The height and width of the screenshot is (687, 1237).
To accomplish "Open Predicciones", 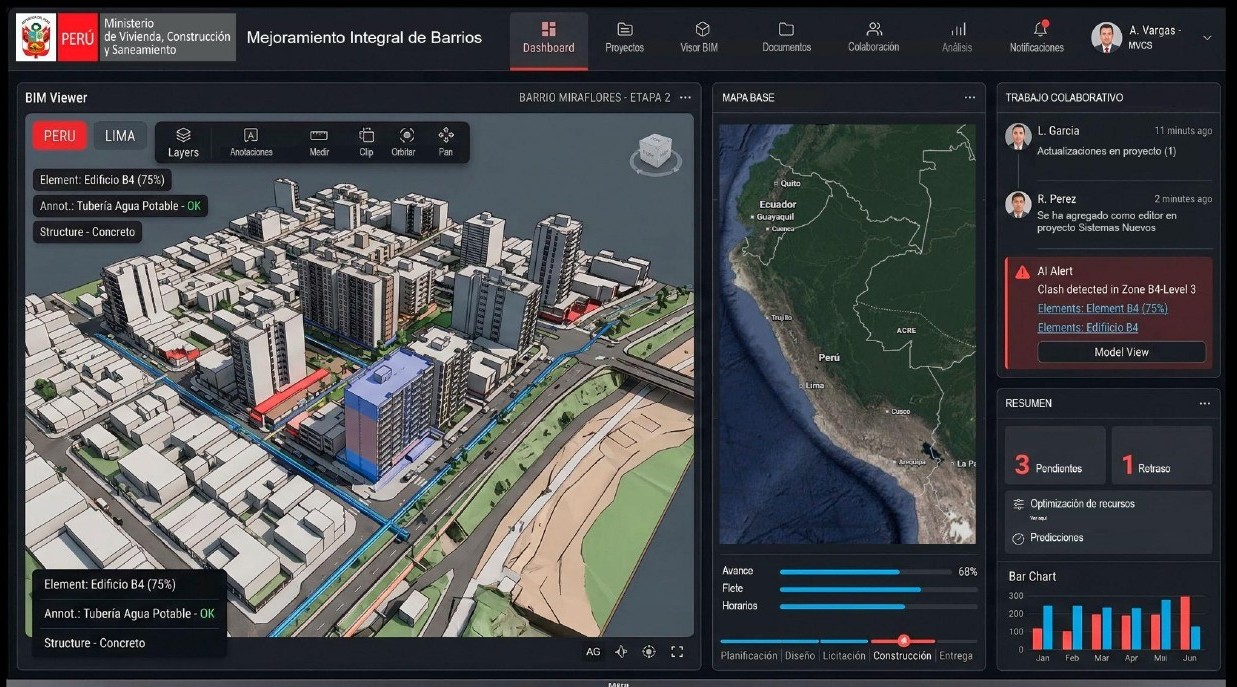I will coord(1057,538).
